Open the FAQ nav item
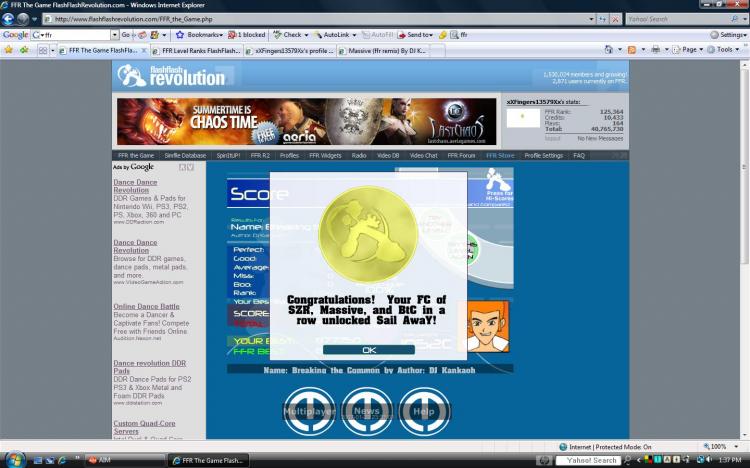The image size is (750, 468). pyautogui.click(x=579, y=156)
